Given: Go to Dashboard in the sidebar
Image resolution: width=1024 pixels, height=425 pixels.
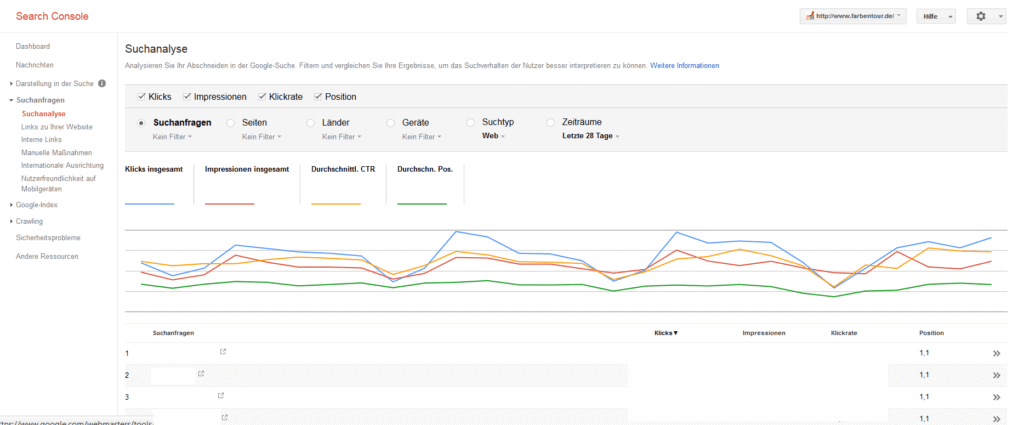Looking at the screenshot, I should click(x=33, y=47).
